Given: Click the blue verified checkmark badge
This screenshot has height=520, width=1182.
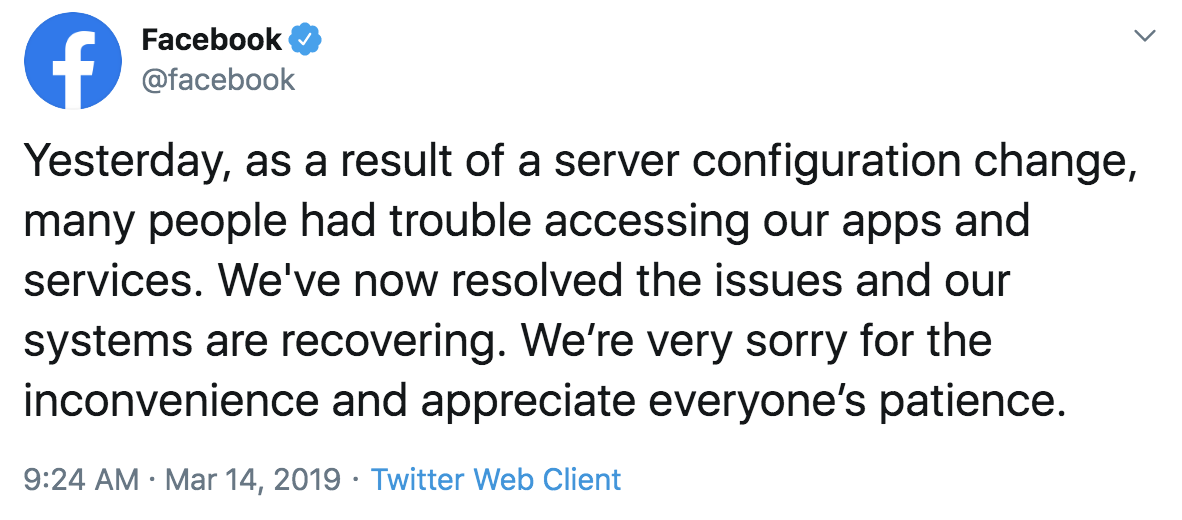Looking at the screenshot, I should click(x=303, y=40).
